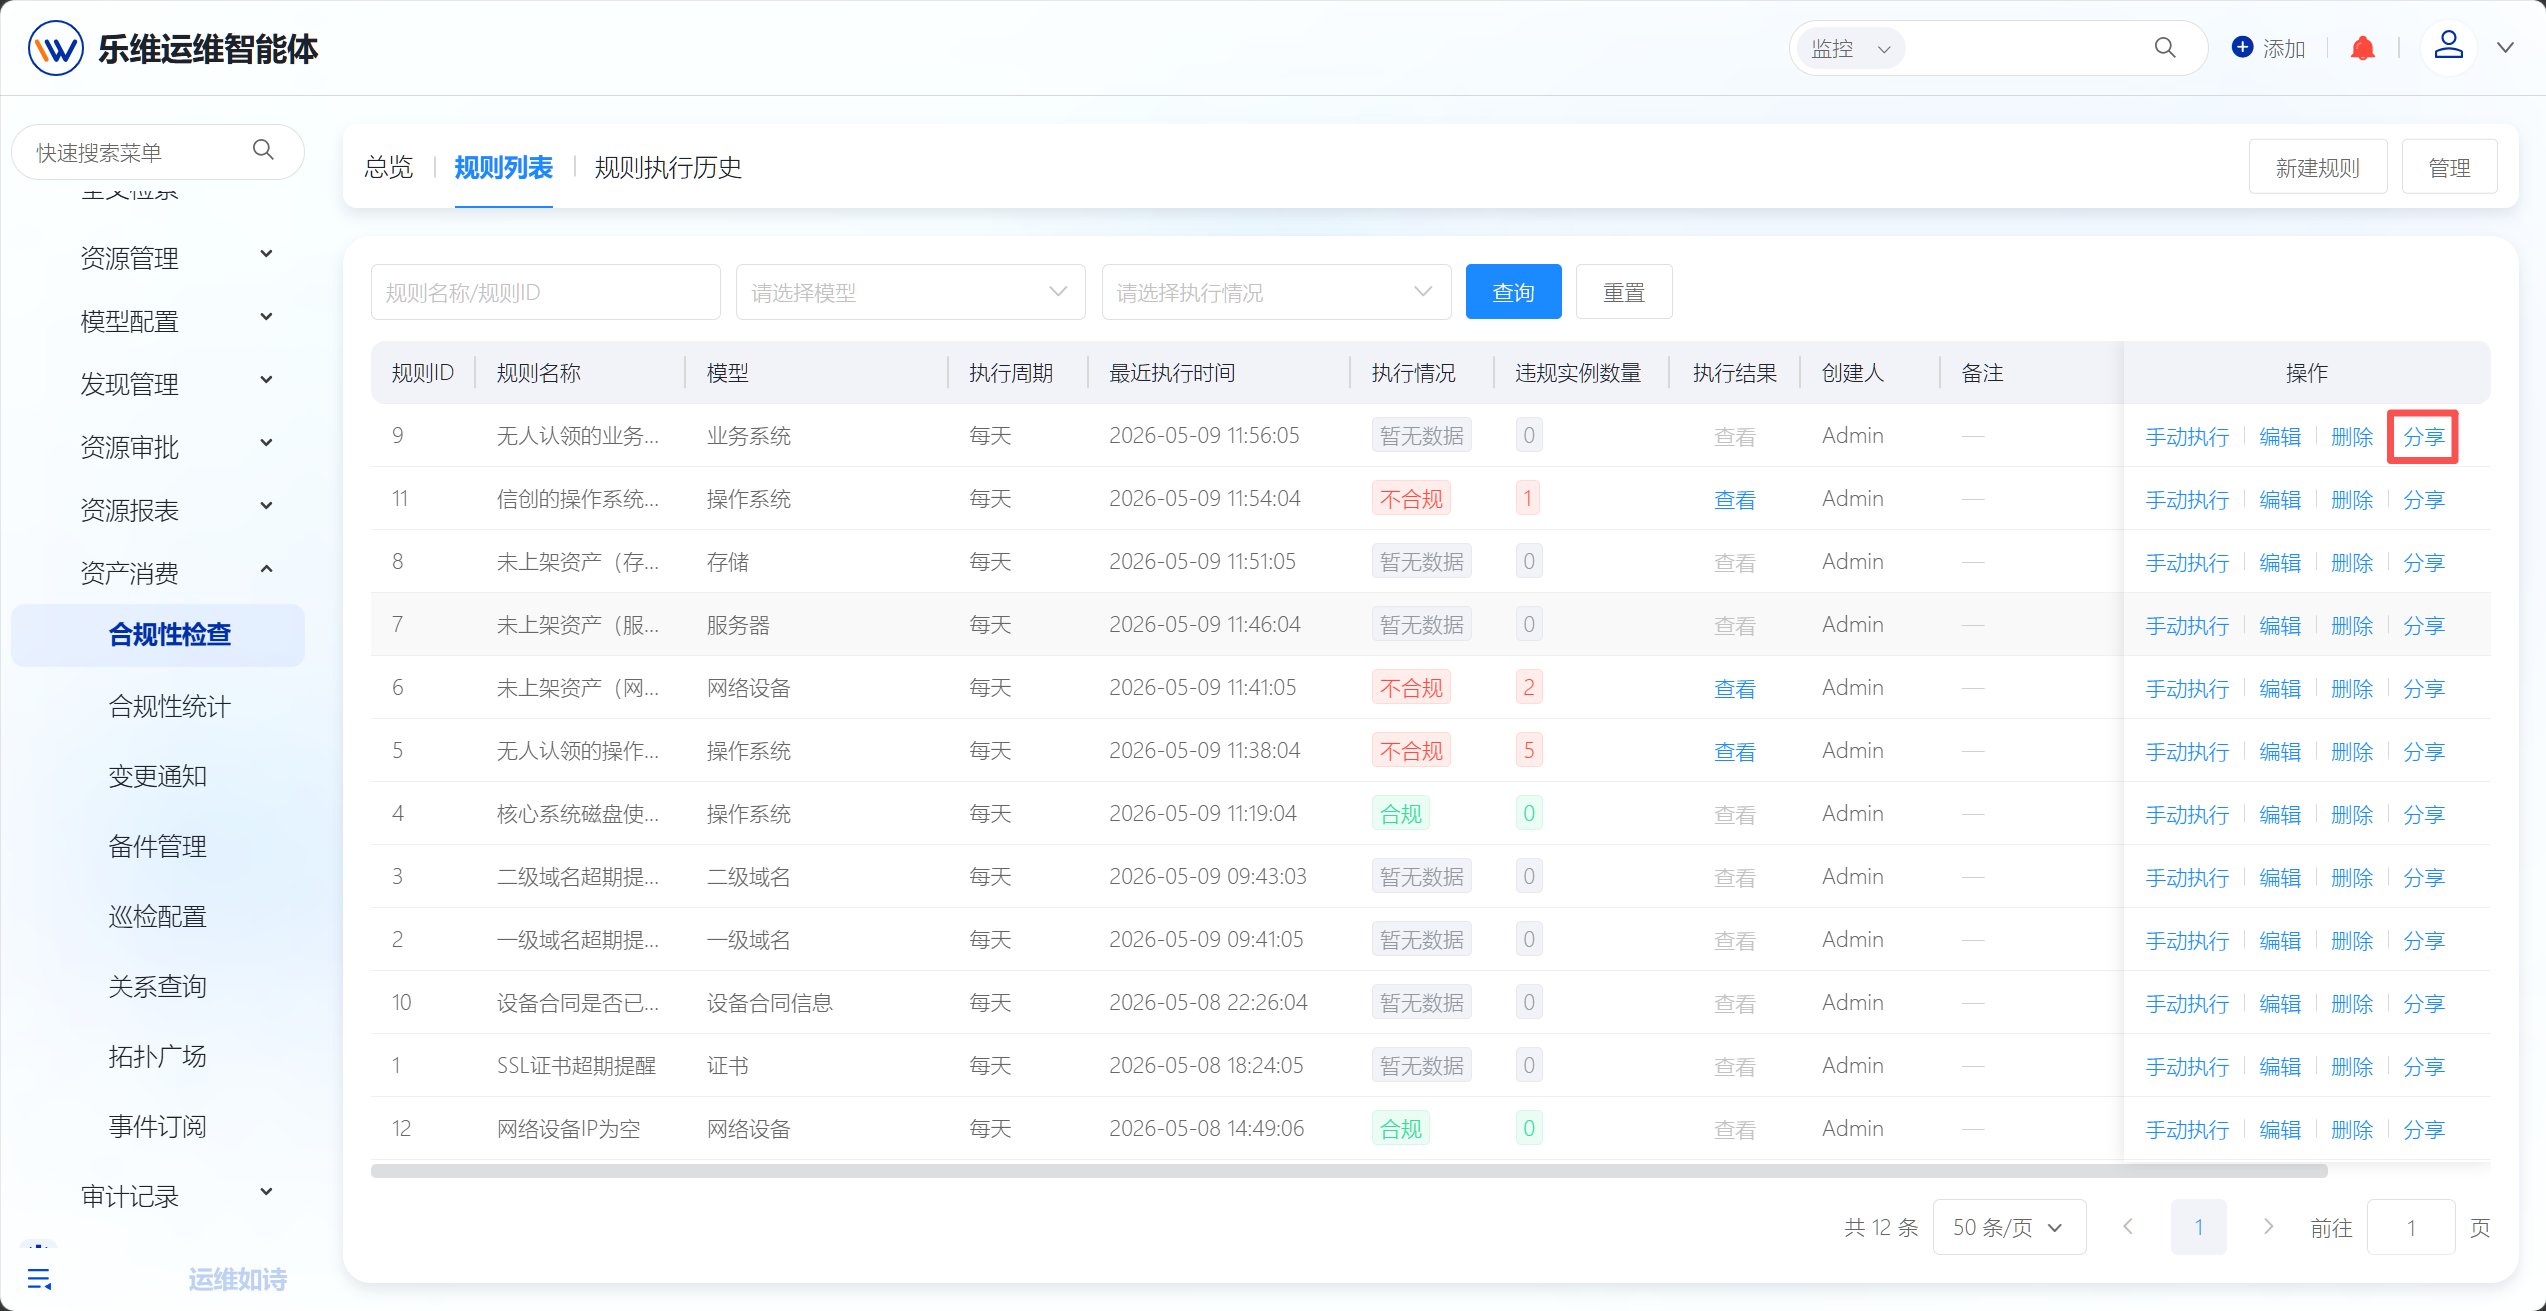Click the 不合规 badge in rule 5 row
The height and width of the screenshot is (1311, 2546).
pos(1411,751)
